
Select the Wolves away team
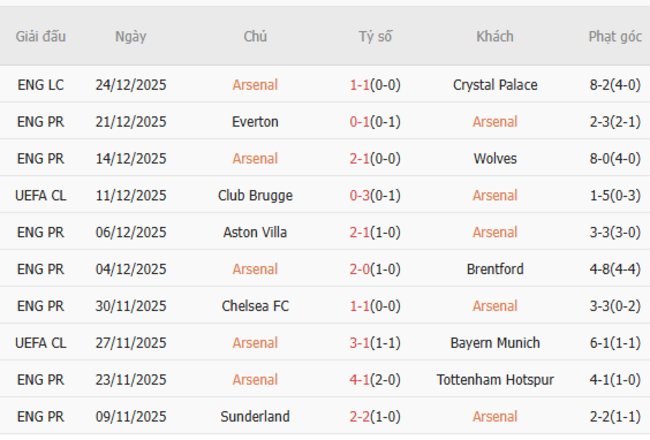tap(495, 159)
